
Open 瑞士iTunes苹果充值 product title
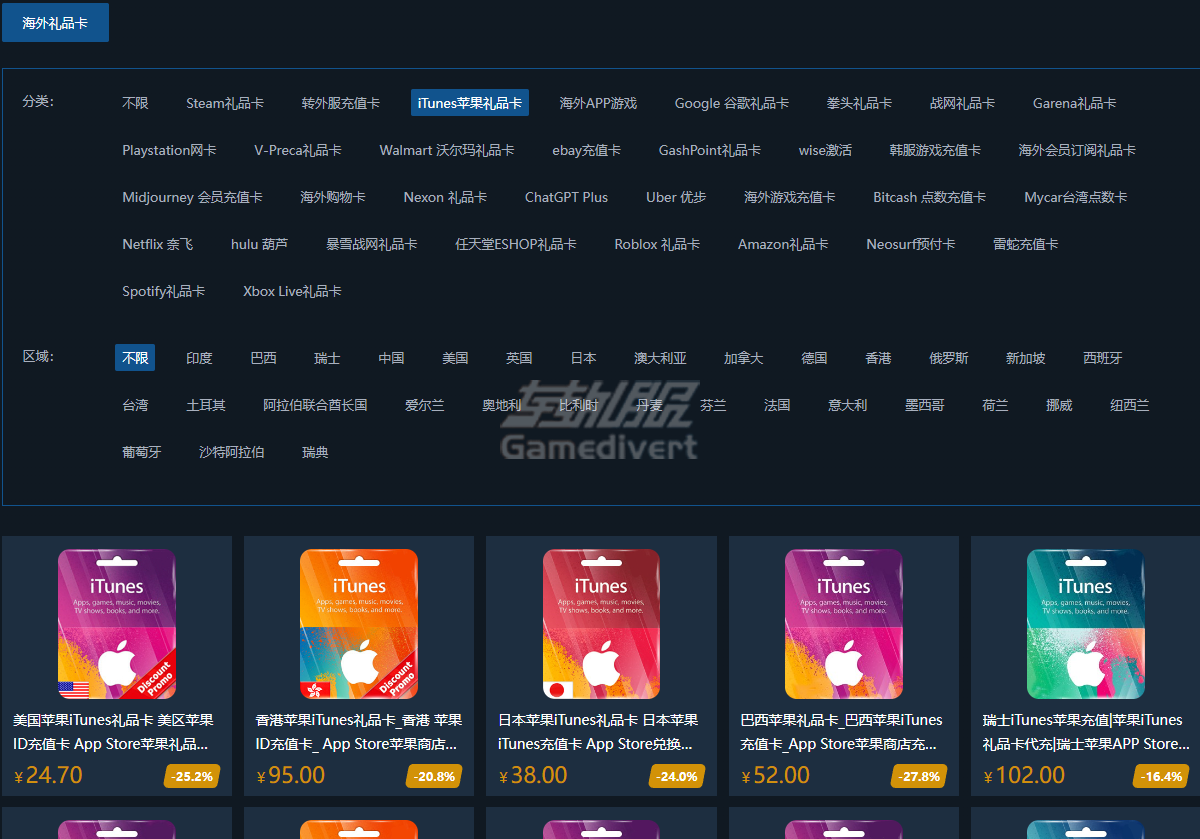(x=1086, y=732)
